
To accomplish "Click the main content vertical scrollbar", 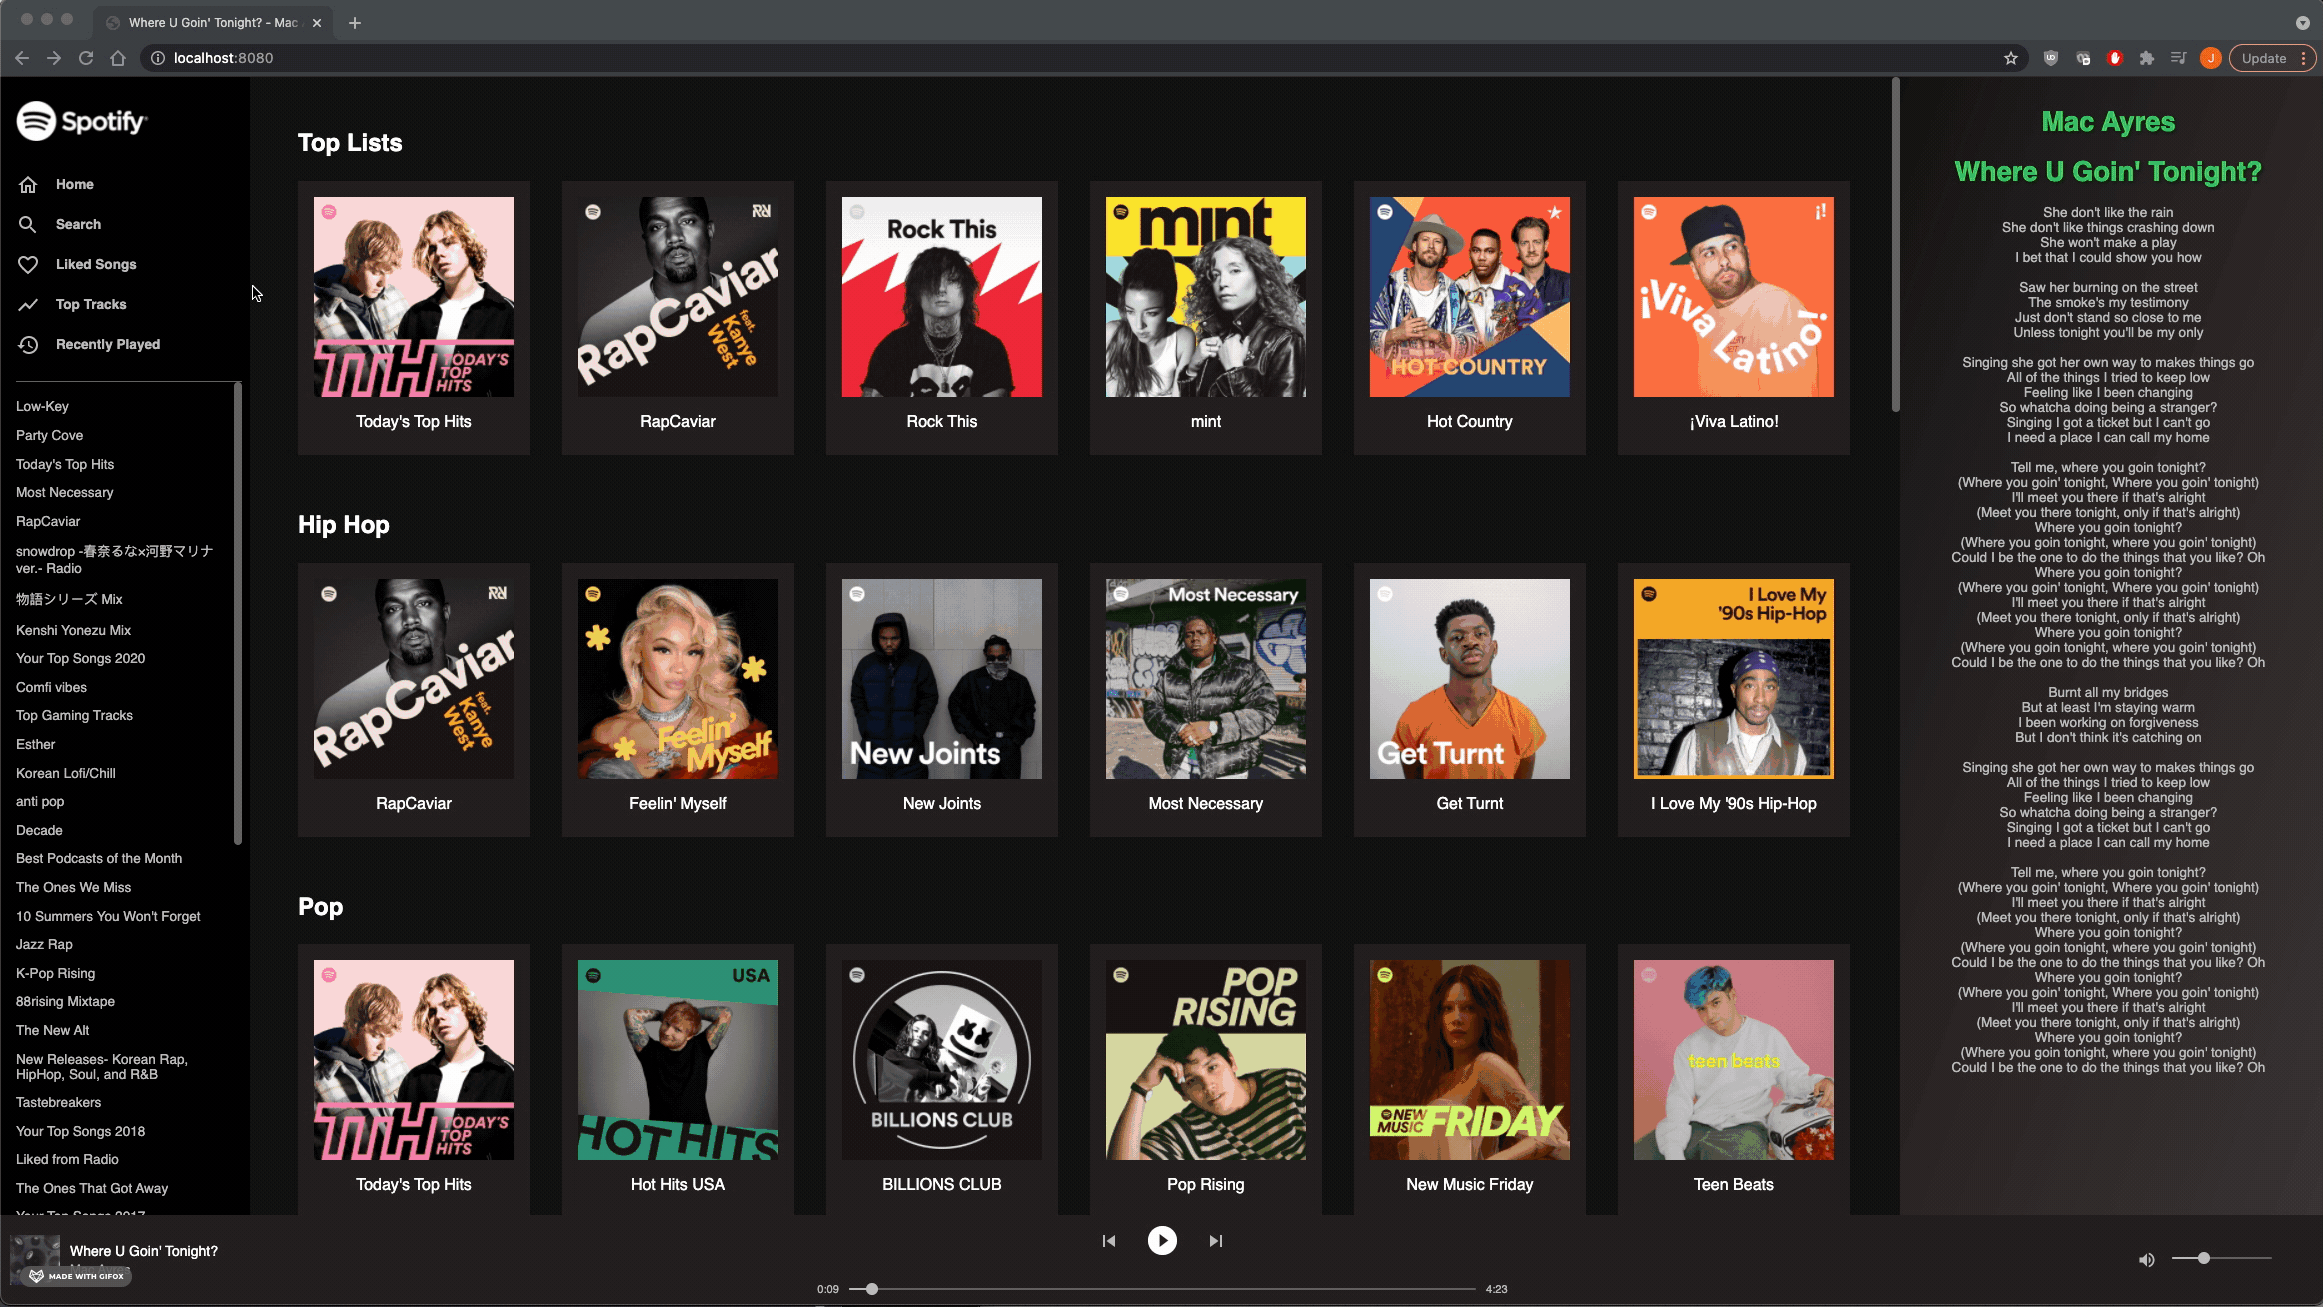I will coord(1895,245).
